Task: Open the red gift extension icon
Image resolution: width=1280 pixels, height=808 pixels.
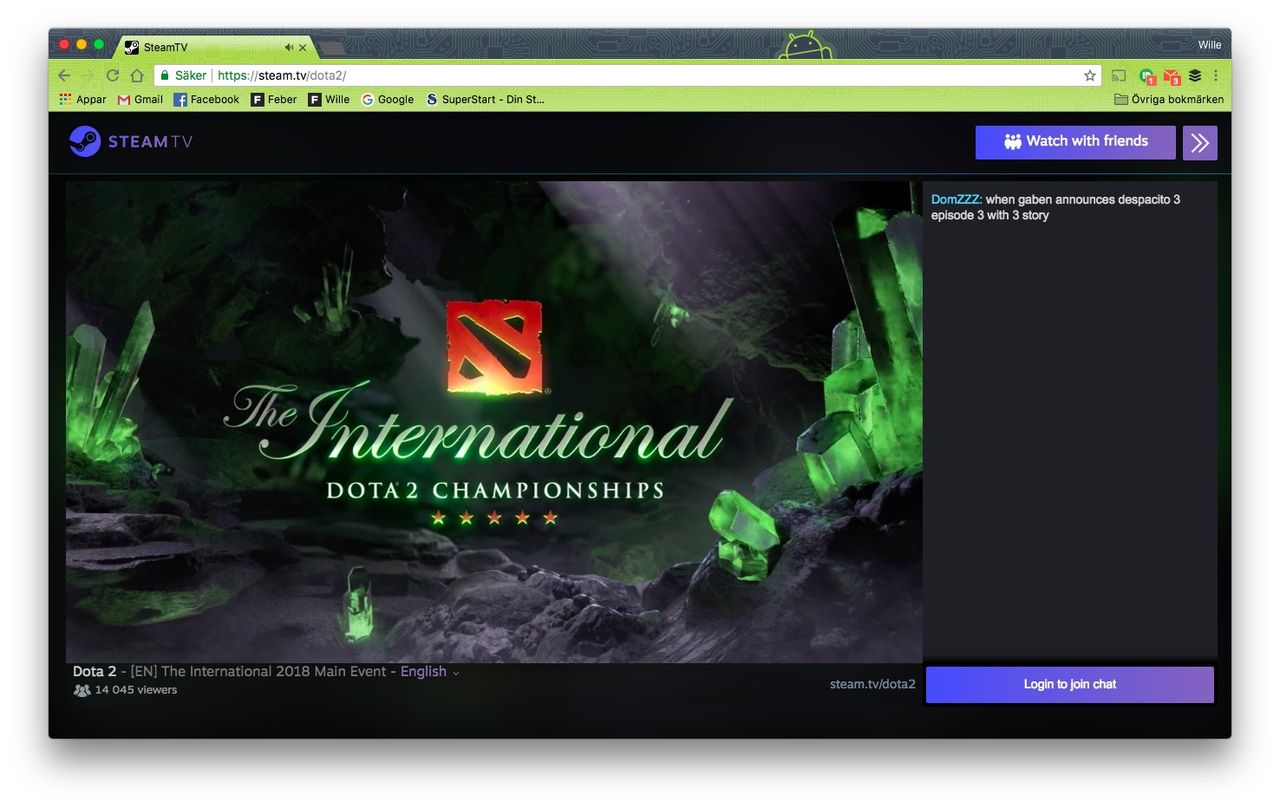Action: 1171,76
